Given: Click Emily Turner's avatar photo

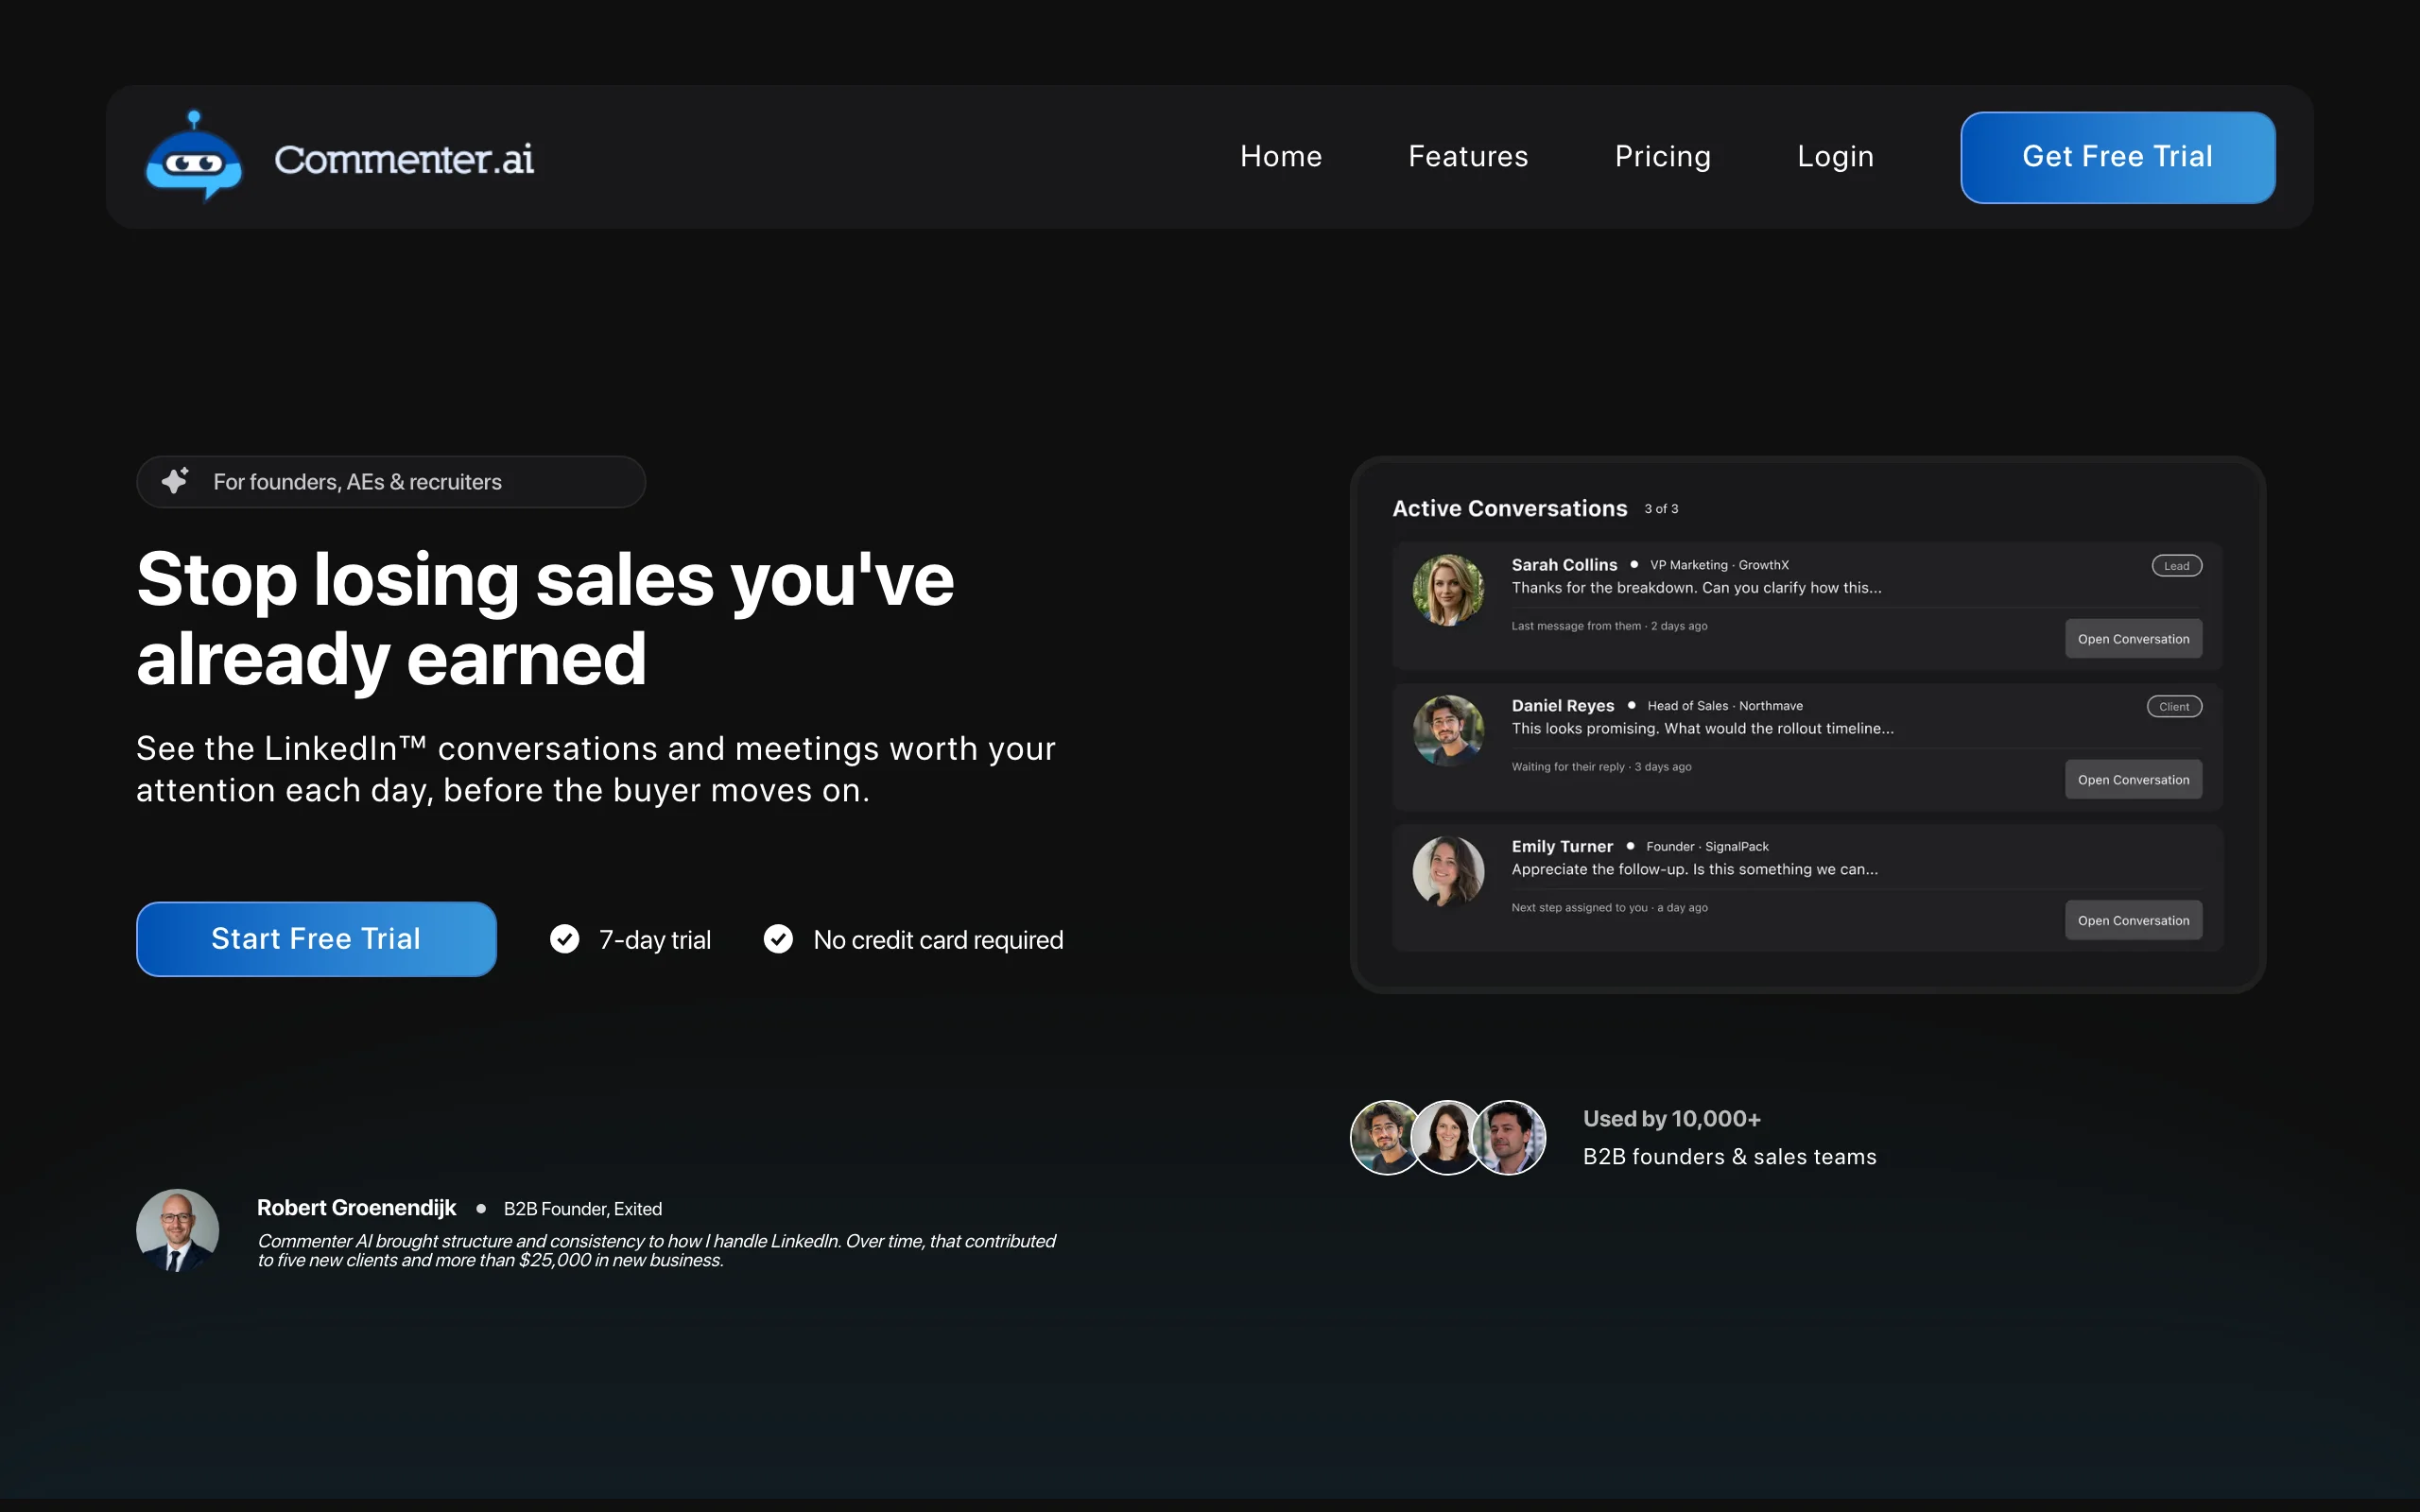Looking at the screenshot, I should [x=1448, y=872].
